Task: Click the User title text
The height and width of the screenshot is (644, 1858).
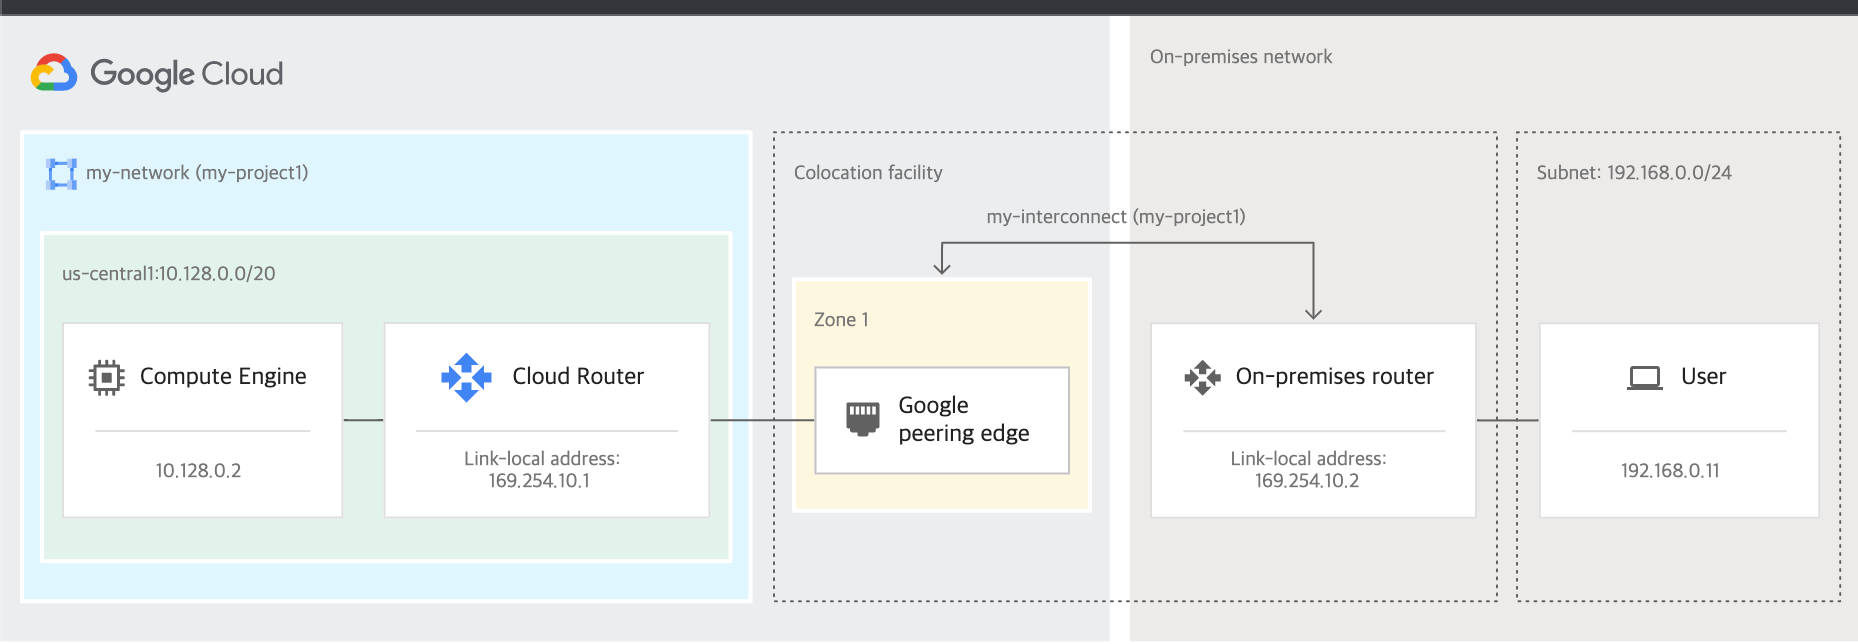Action: click(x=1704, y=376)
